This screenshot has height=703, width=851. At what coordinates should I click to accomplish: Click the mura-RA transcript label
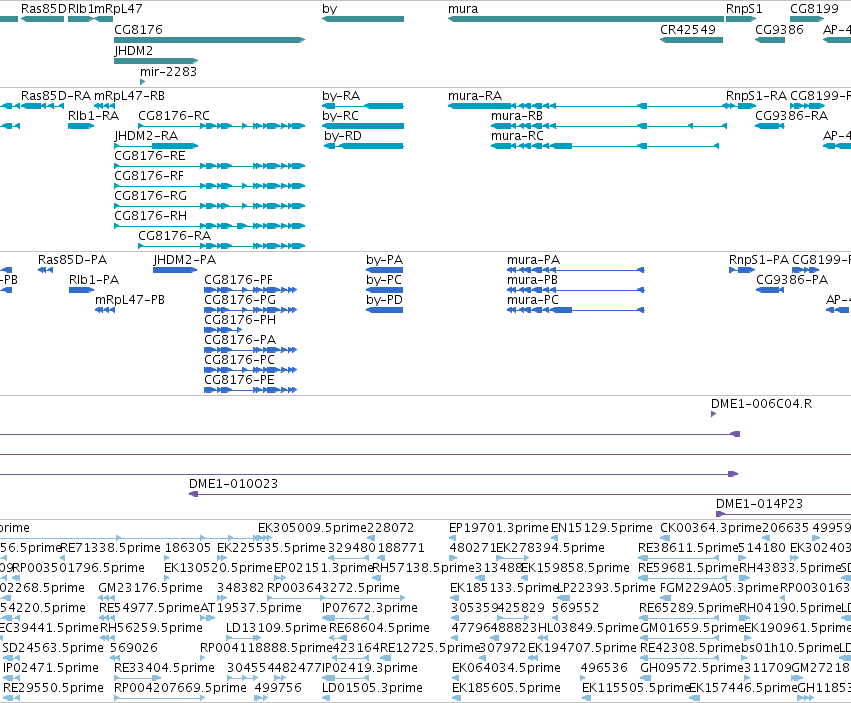pos(475,96)
